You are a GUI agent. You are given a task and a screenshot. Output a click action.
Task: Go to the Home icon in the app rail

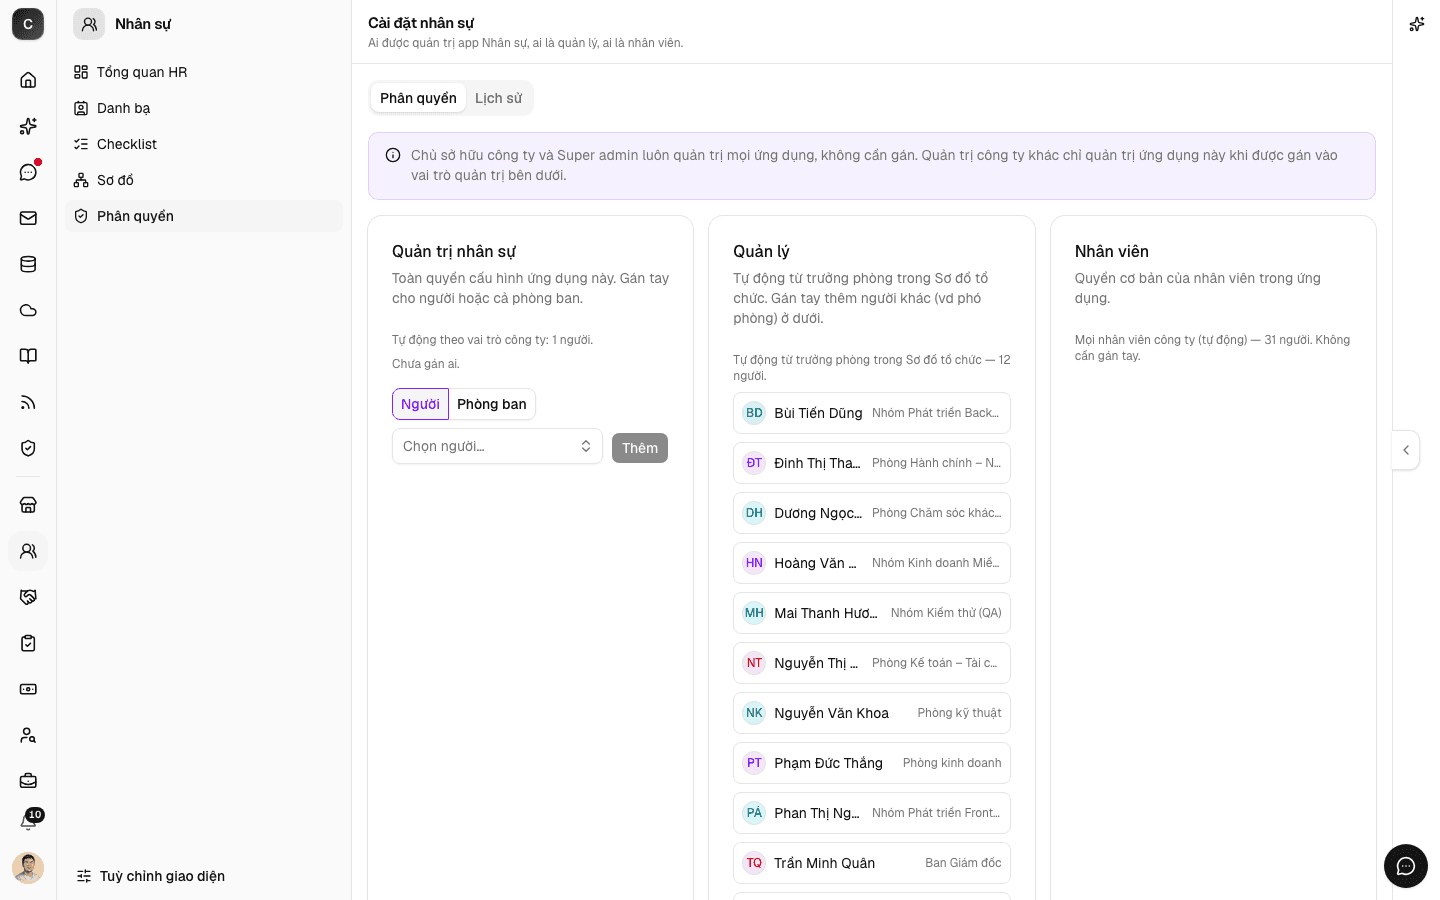28,80
